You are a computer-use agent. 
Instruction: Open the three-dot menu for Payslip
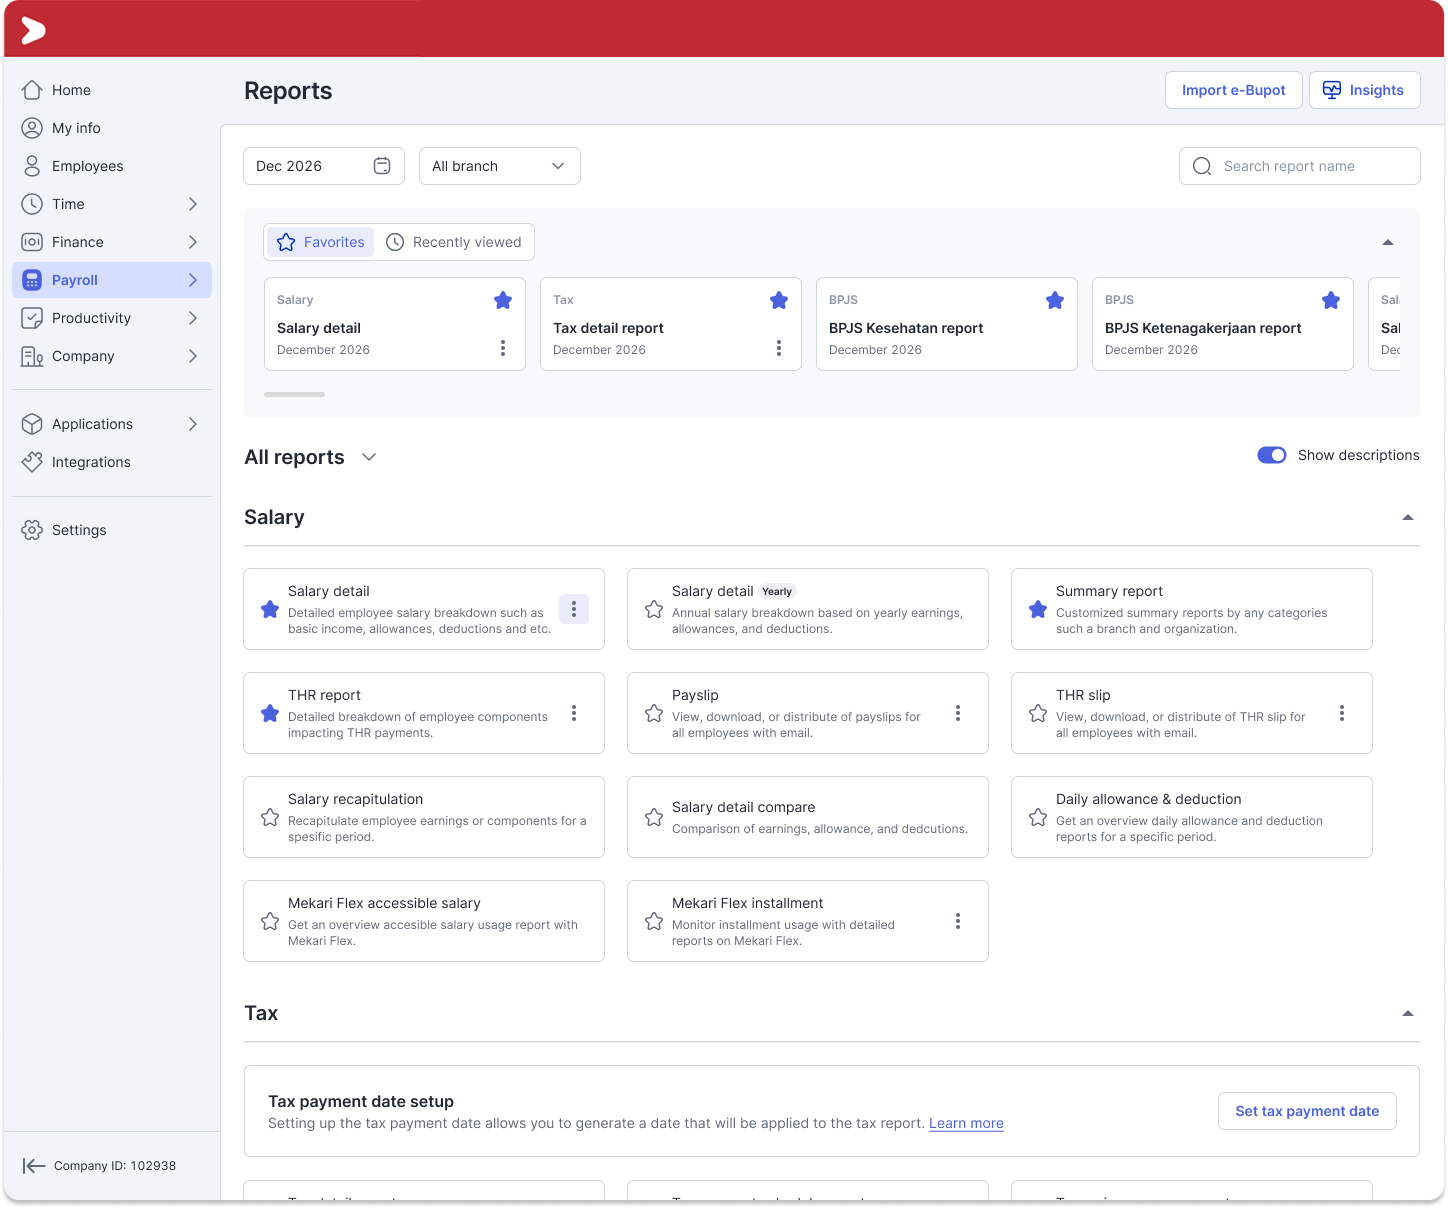click(958, 713)
